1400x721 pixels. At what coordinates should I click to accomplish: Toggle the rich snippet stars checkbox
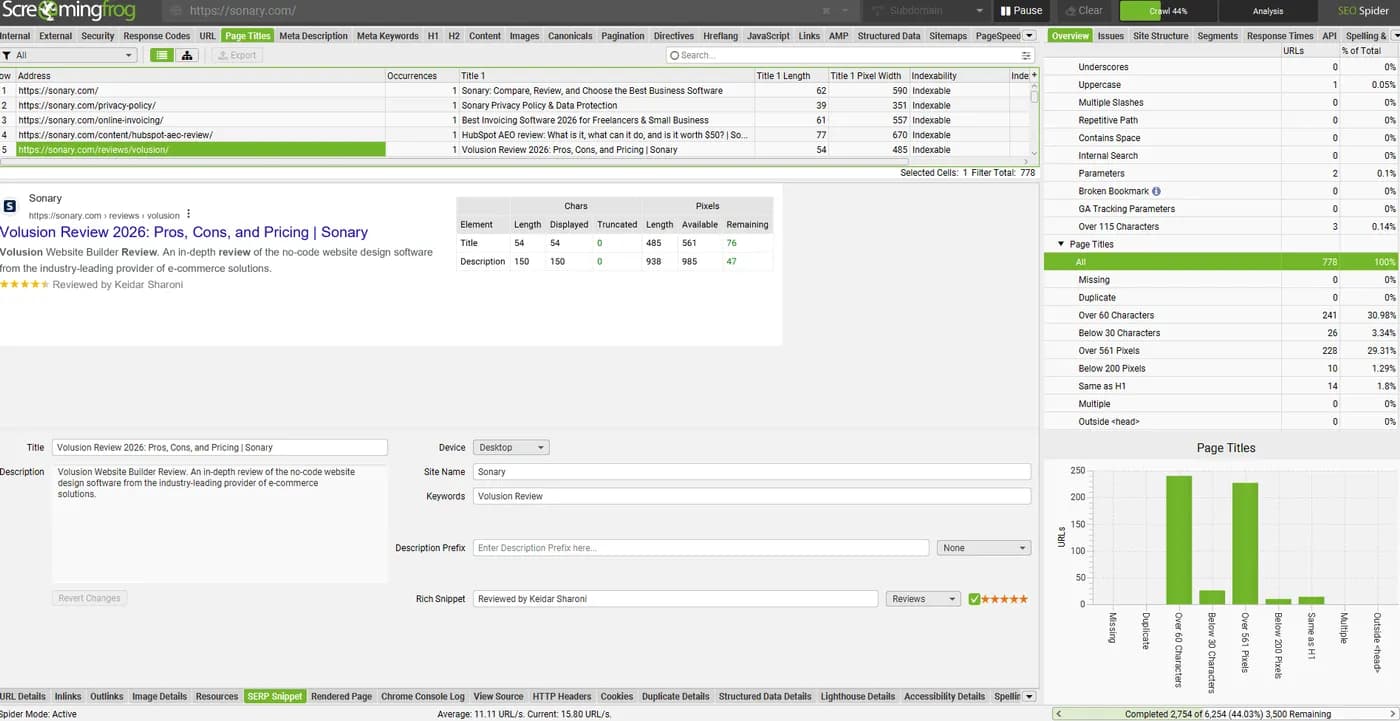pyautogui.click(x=975, y=599)
